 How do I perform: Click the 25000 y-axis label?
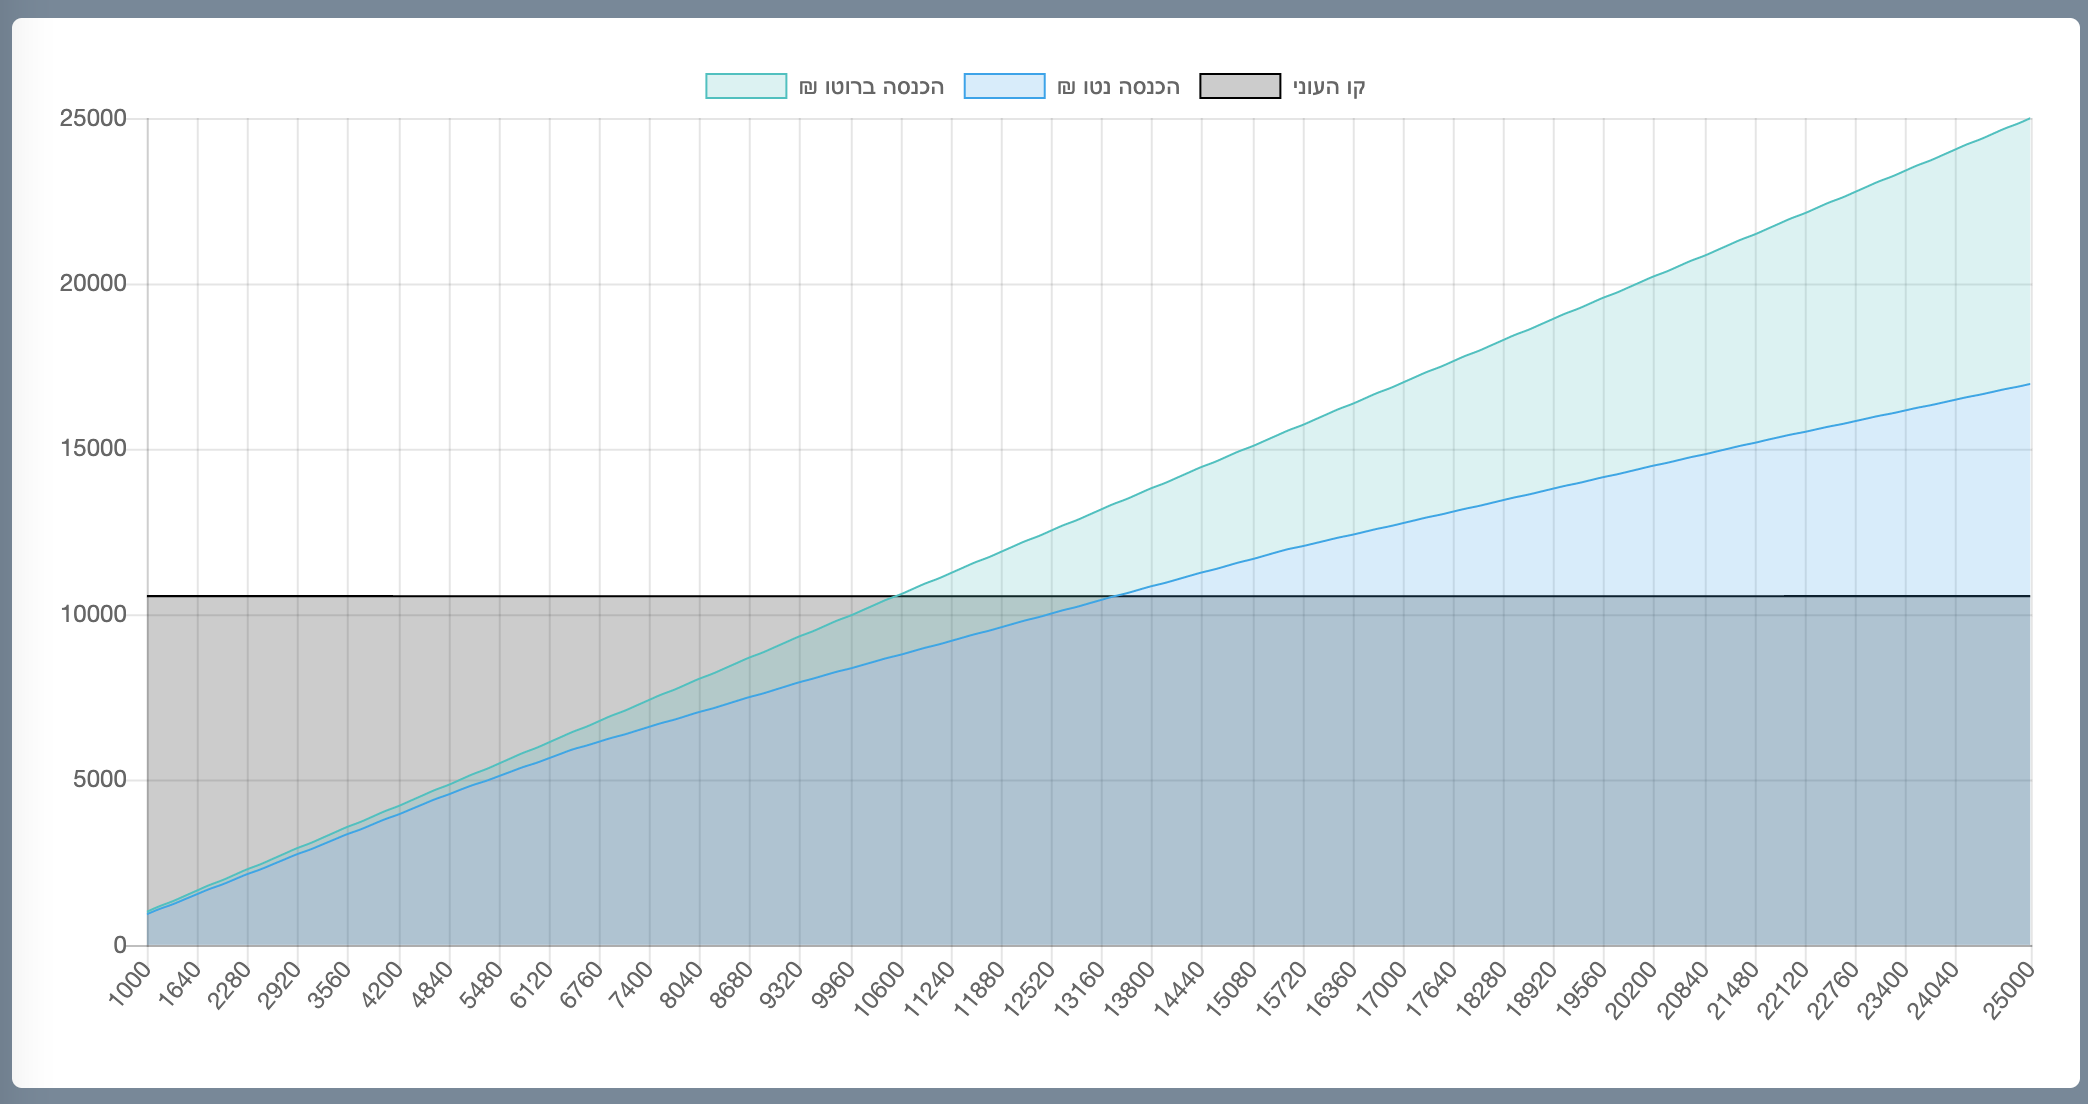pyautogui.click(x=93, y=119)
